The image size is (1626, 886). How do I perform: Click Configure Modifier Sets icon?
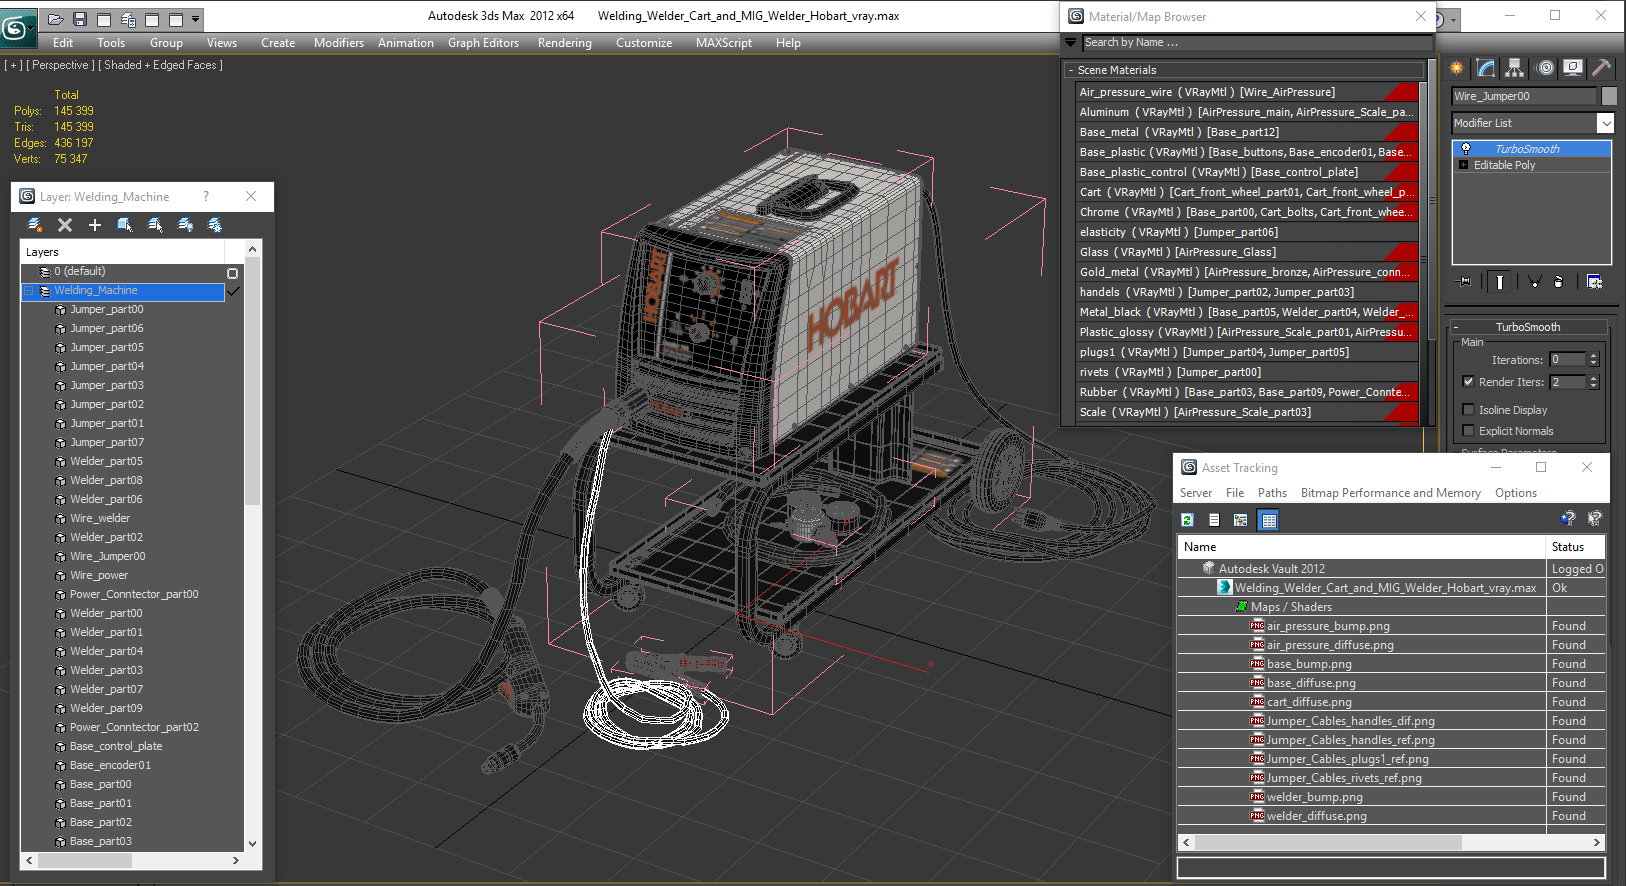[1594, 282]
